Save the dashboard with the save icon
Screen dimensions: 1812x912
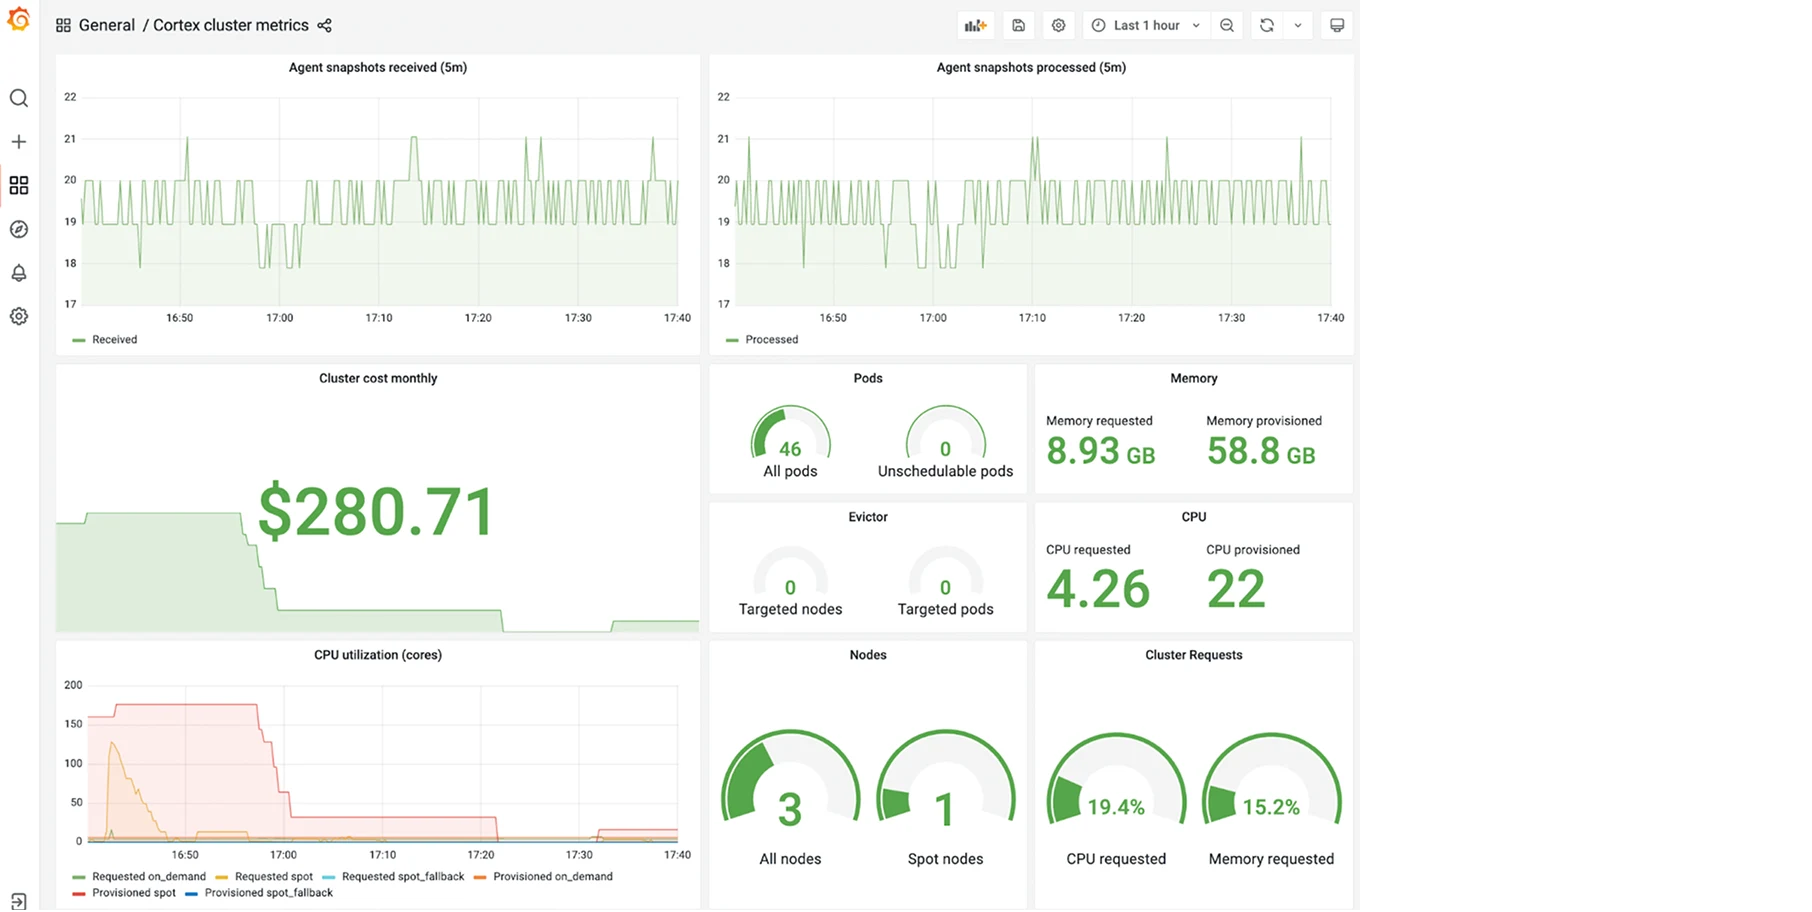tap(1018, 26)
